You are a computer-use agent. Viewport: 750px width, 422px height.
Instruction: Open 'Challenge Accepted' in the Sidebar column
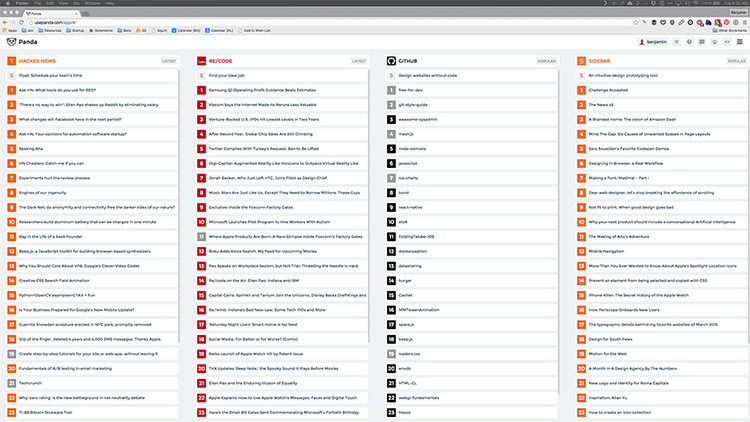click(x=608, y=90)
